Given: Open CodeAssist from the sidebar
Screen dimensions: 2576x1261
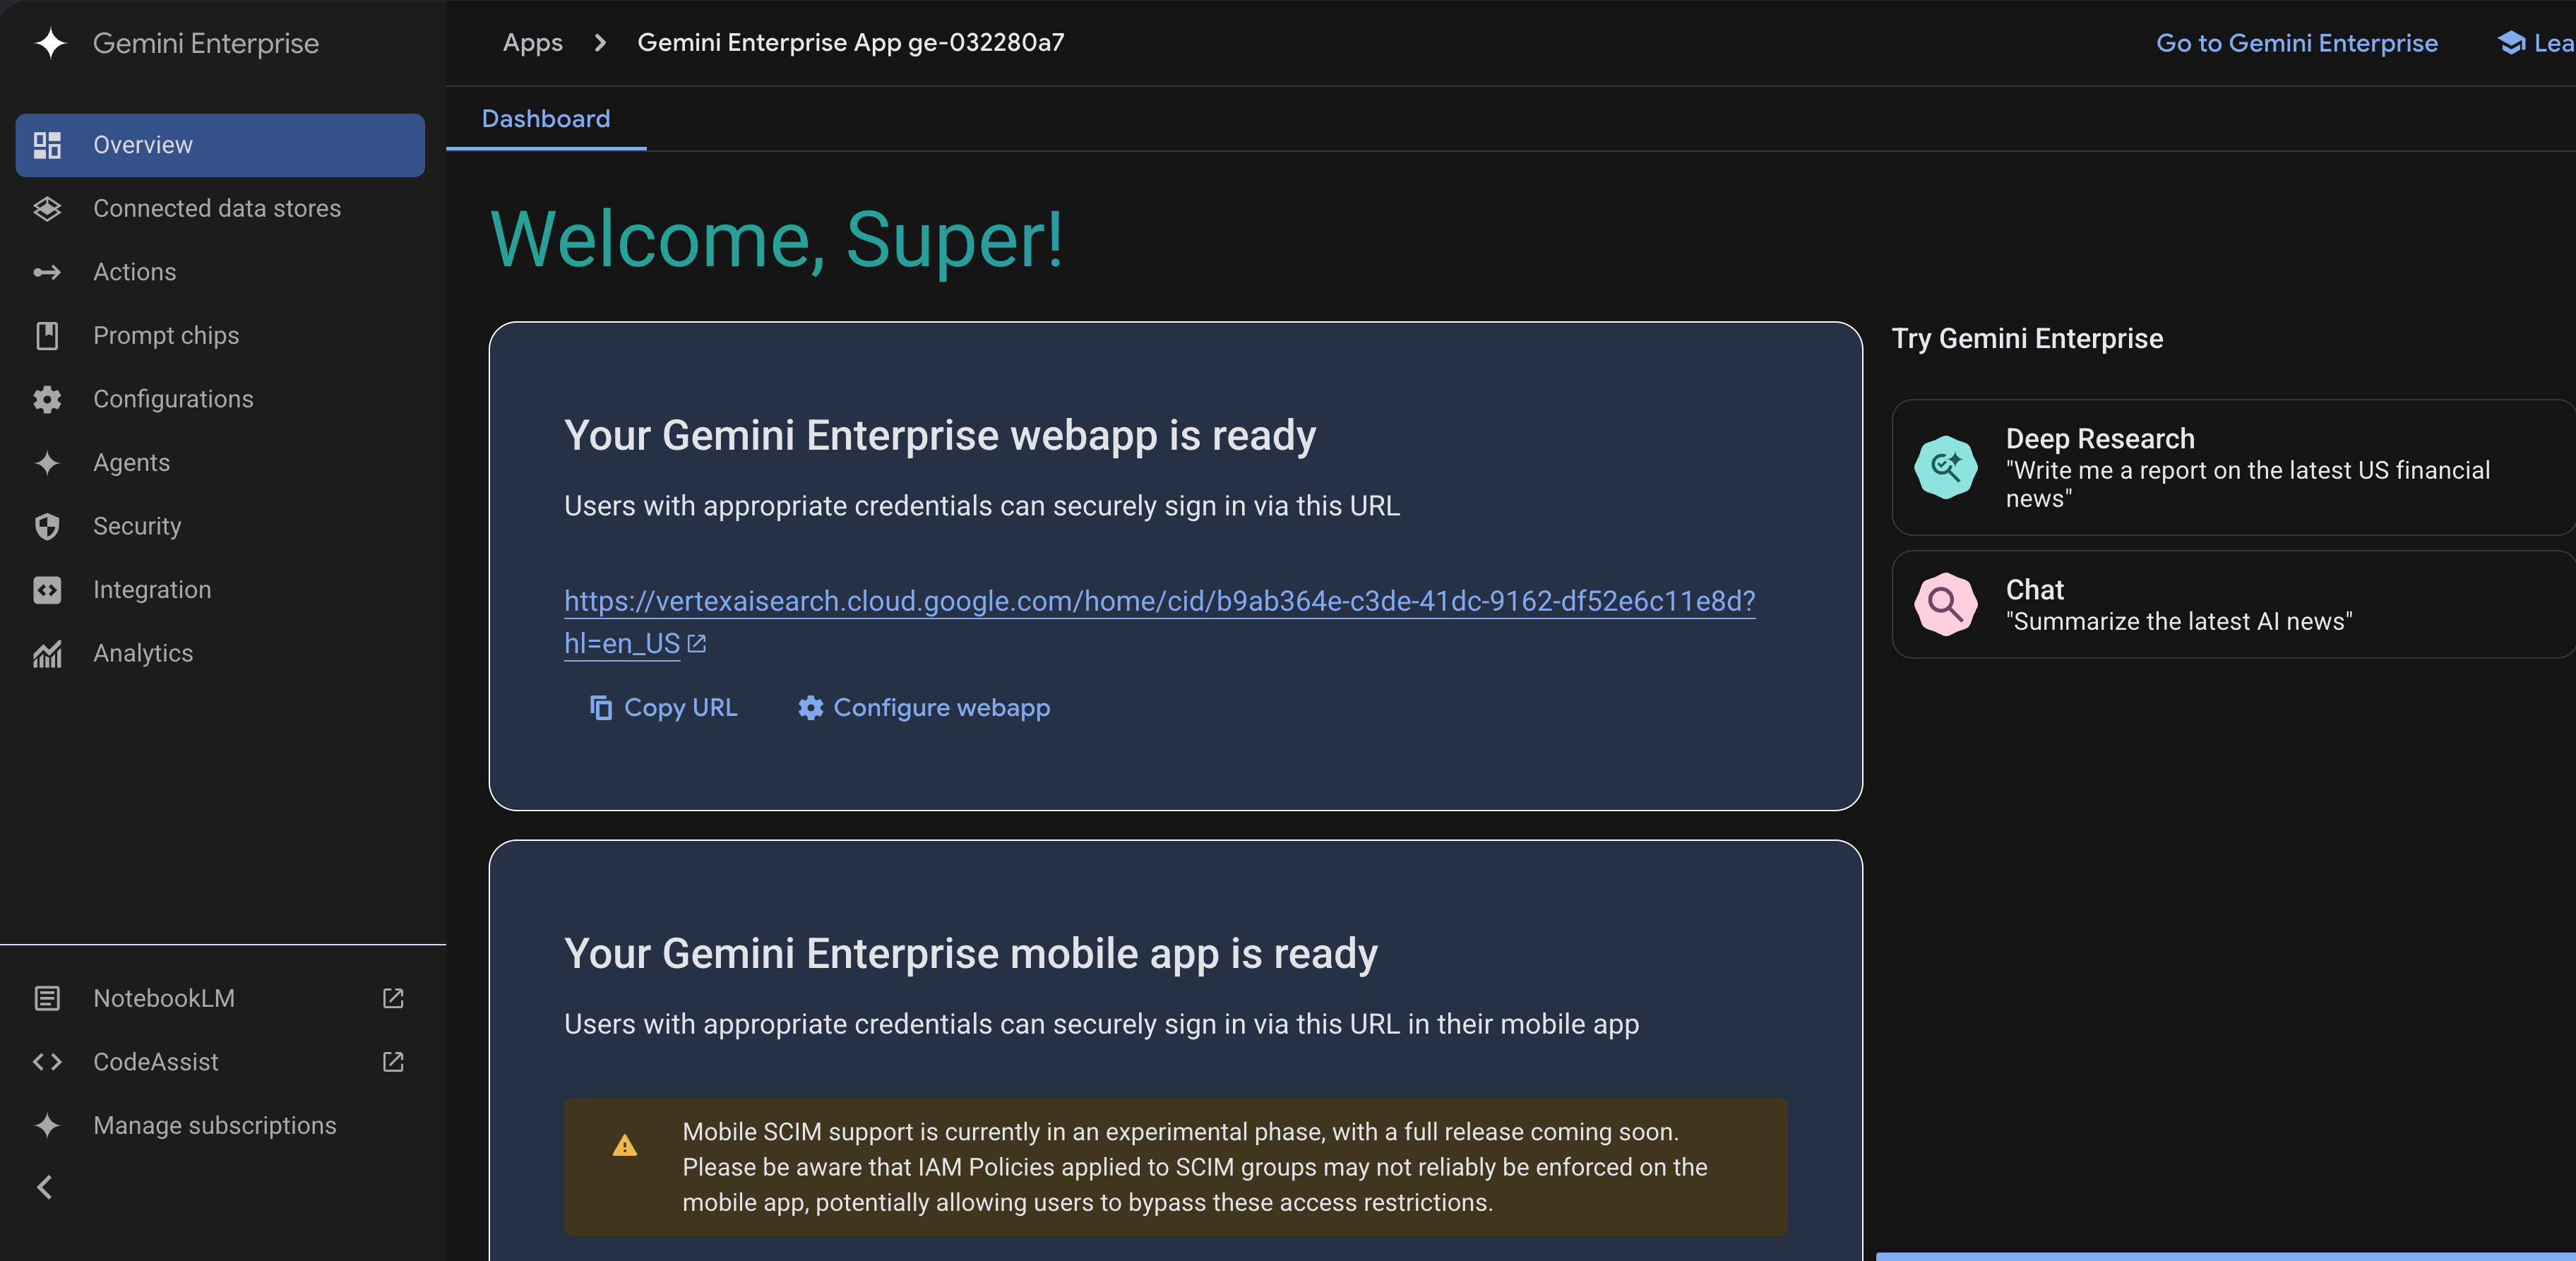Looking at the screenshot, I should point(220,1062).
